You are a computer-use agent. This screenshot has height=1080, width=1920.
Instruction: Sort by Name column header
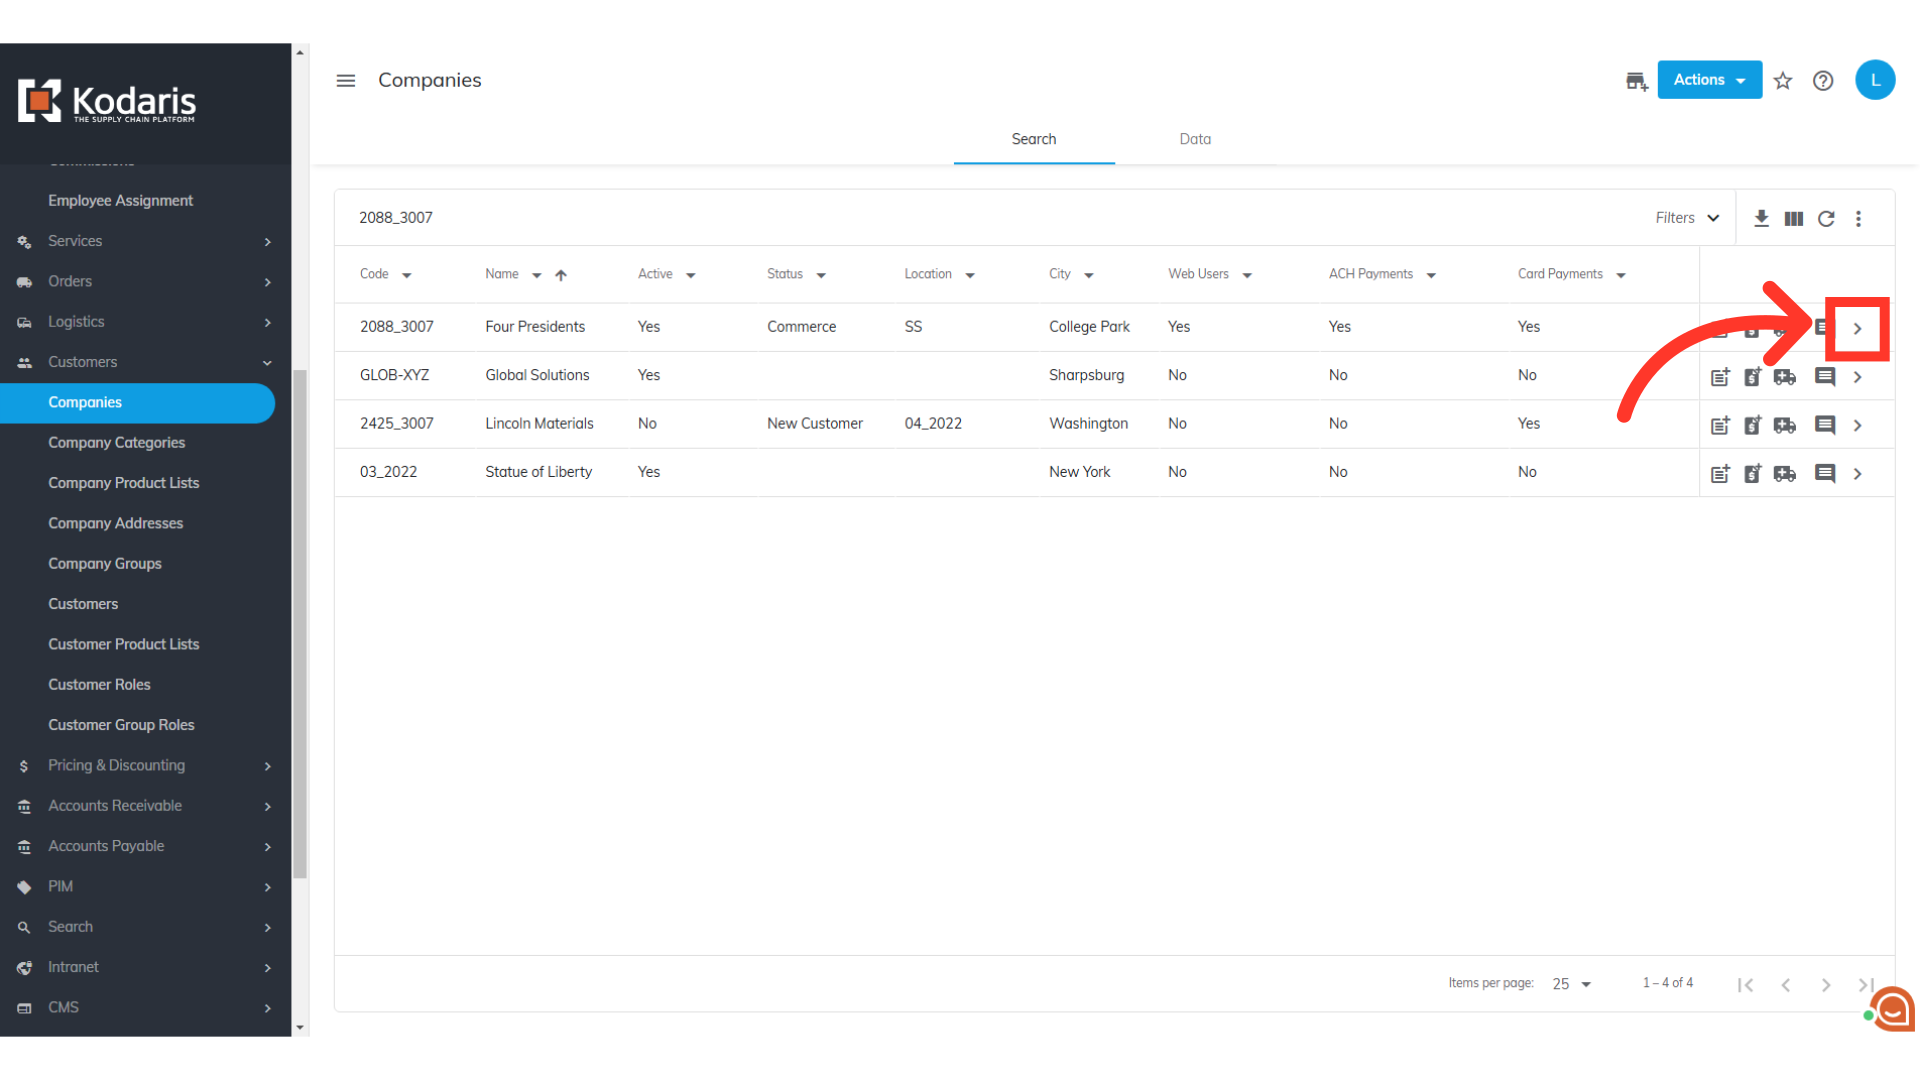(x=502, y=274)
